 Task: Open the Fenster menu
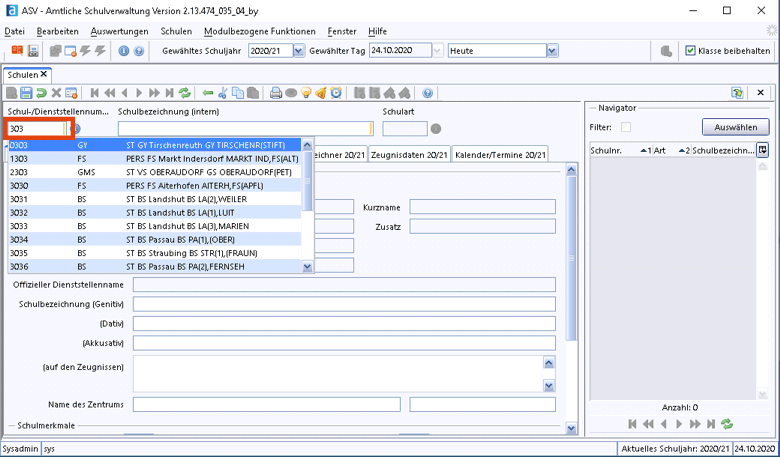[342, 31]
